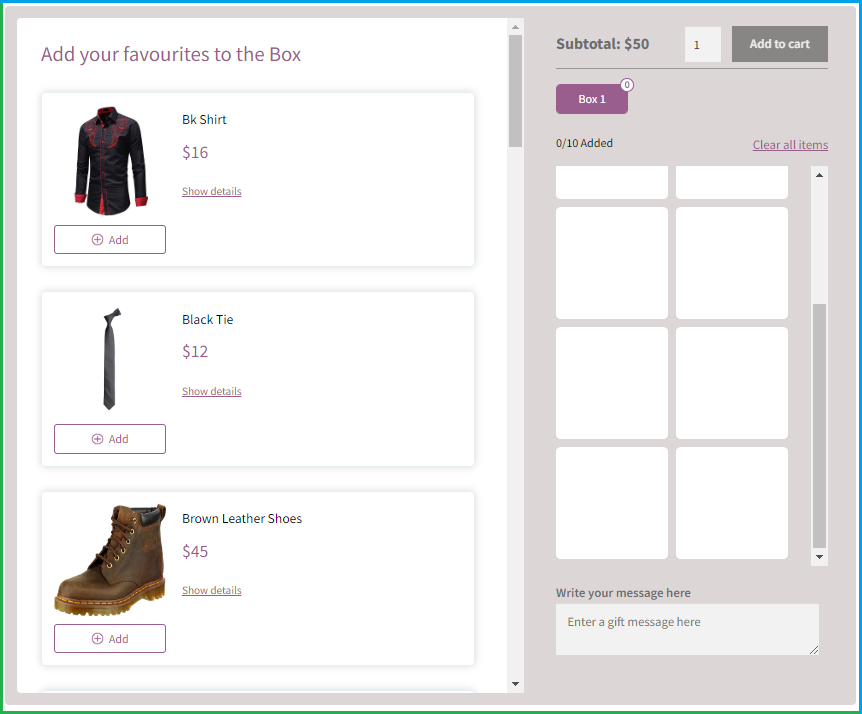Show details for Brown Leather Shoes
Viewport: 862px width, 714px height.
[x=212, y=590]
